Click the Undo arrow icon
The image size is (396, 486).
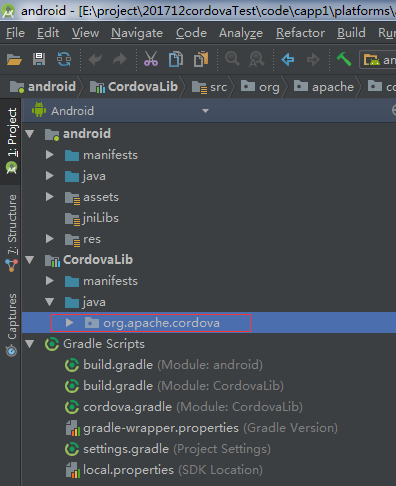click(x=95, y=60)
